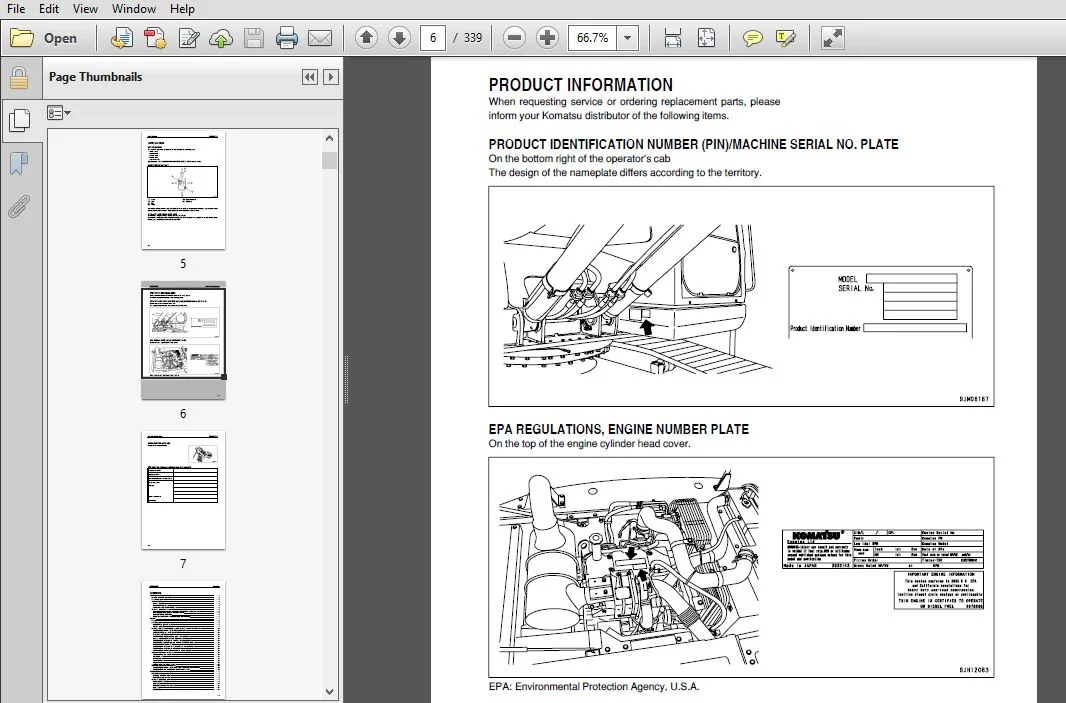Select the table of contents thumbnail below page 7
This screenshot has height=703, width=1066.
183,639
